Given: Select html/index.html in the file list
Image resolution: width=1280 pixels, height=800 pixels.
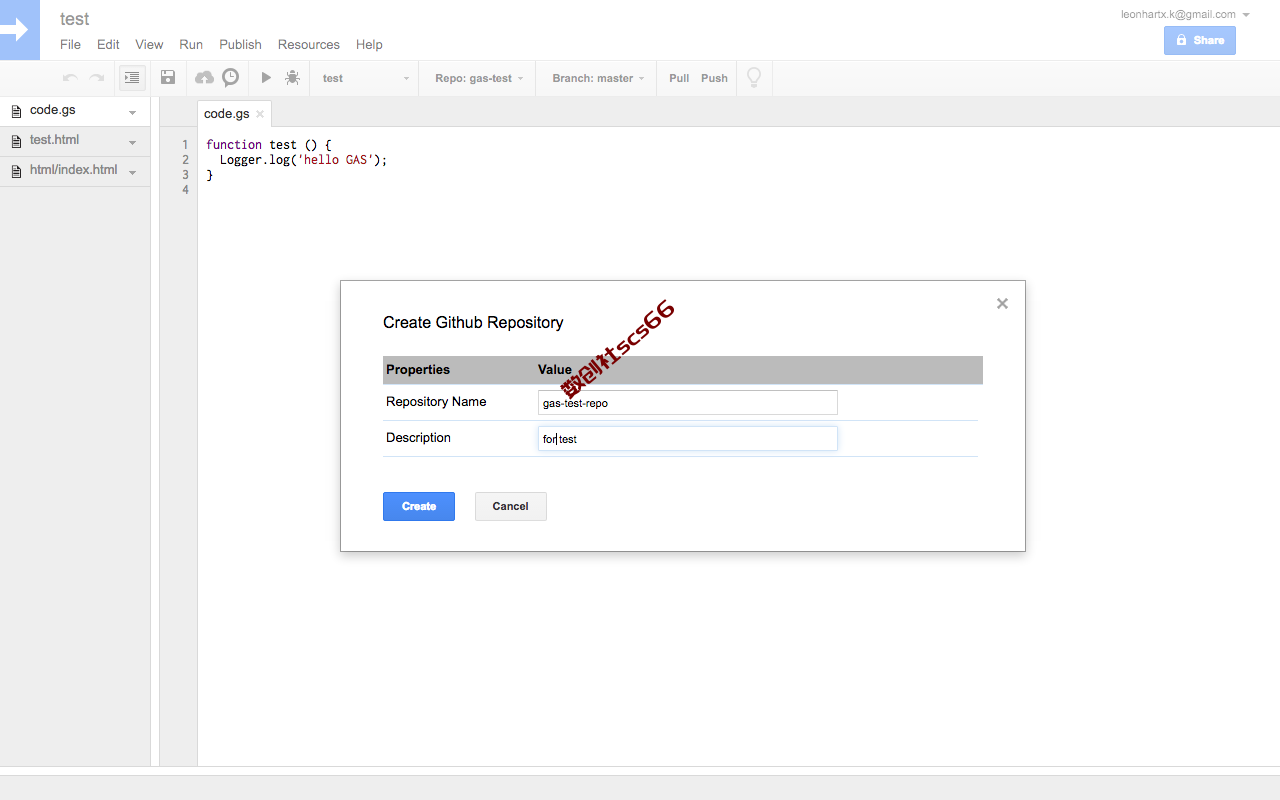Looking at the screenshot, I should tap(75, 171).
